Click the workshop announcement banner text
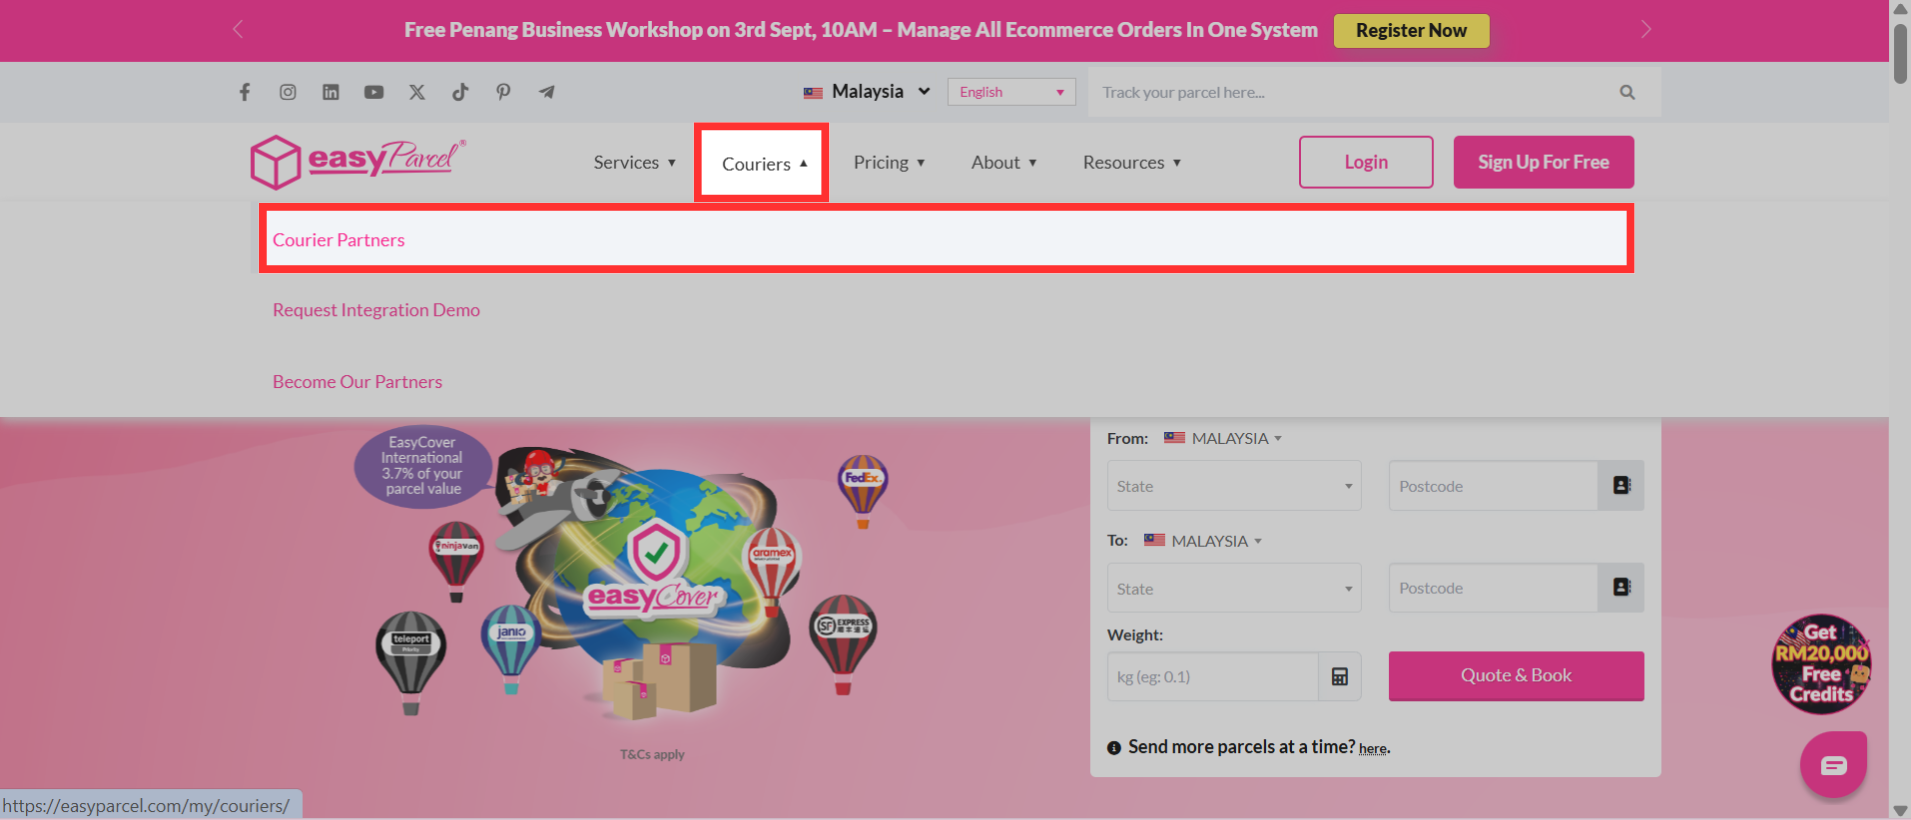The height and width of the screenshot is (820, 1911). pos(861,30)
